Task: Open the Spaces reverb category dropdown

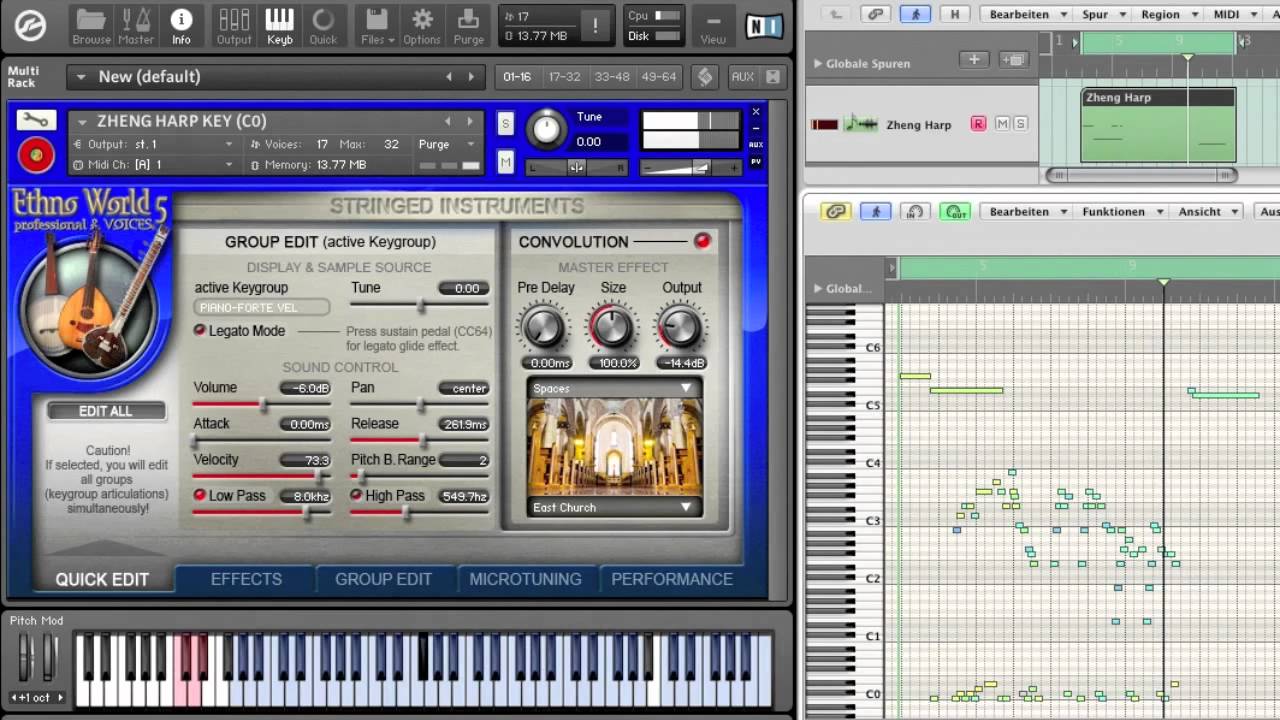Action: pyautogui.click(x=613, y=388)
